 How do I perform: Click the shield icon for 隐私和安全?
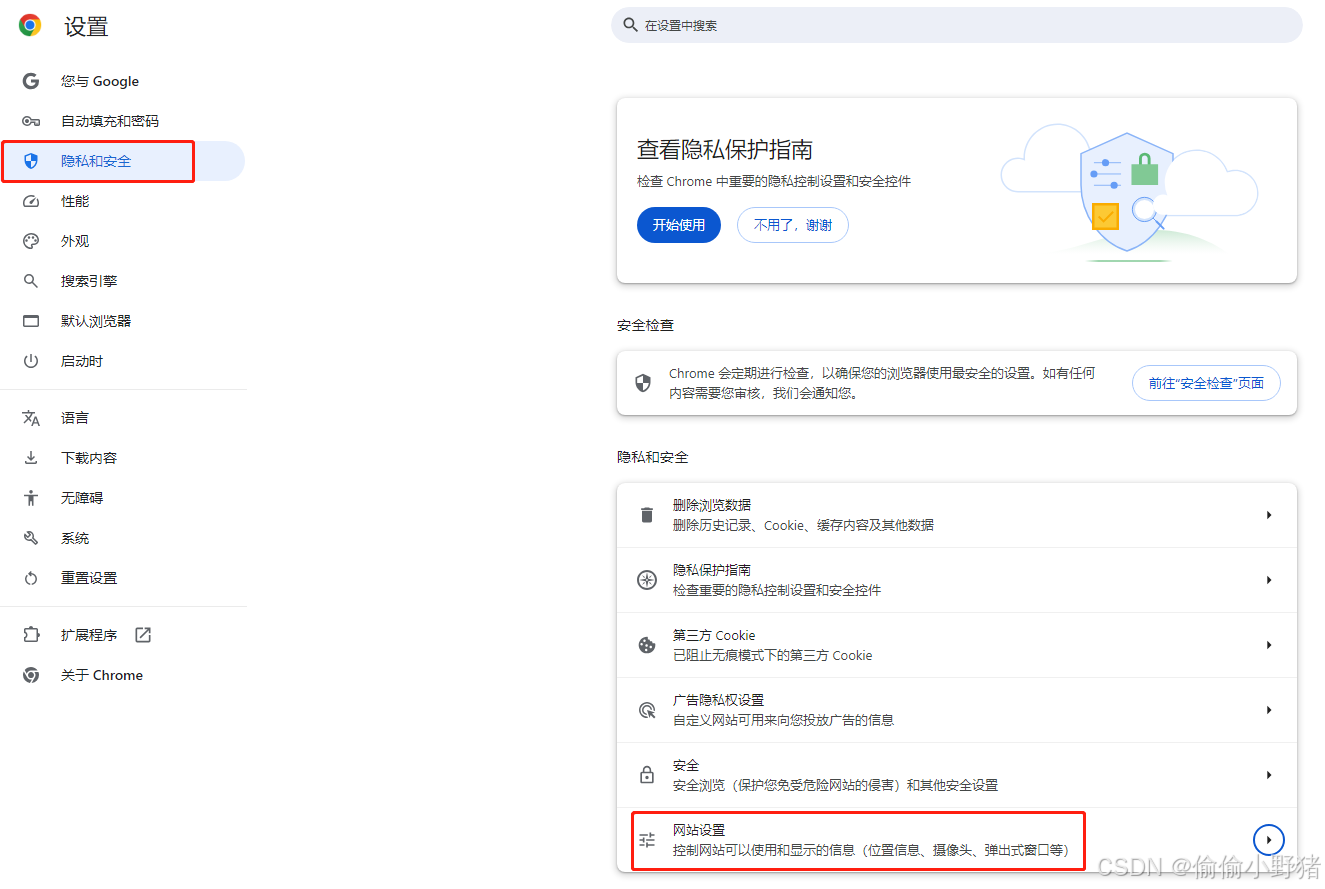click(x=31, y=161)
